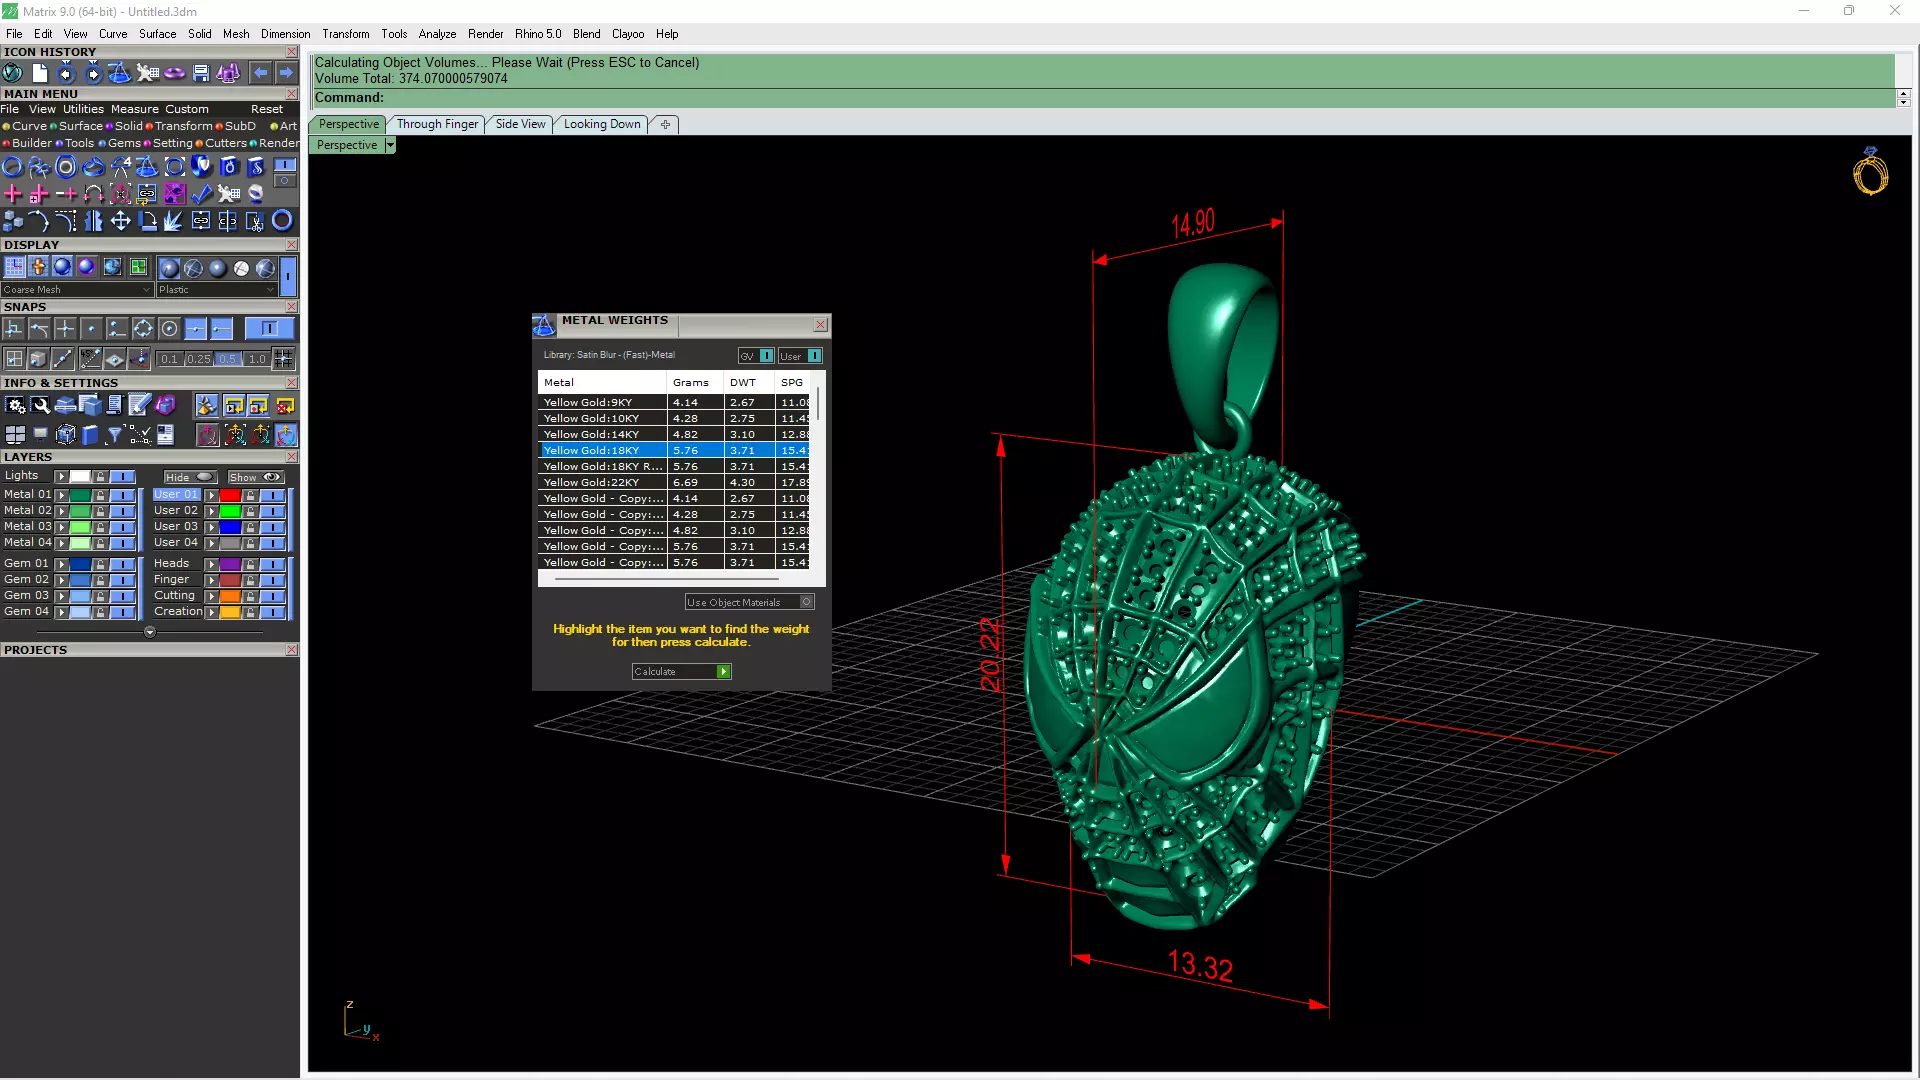1920x1080 pixels.
Task: Click the explode starburst tool icon
Action: (x=173, y=220)
